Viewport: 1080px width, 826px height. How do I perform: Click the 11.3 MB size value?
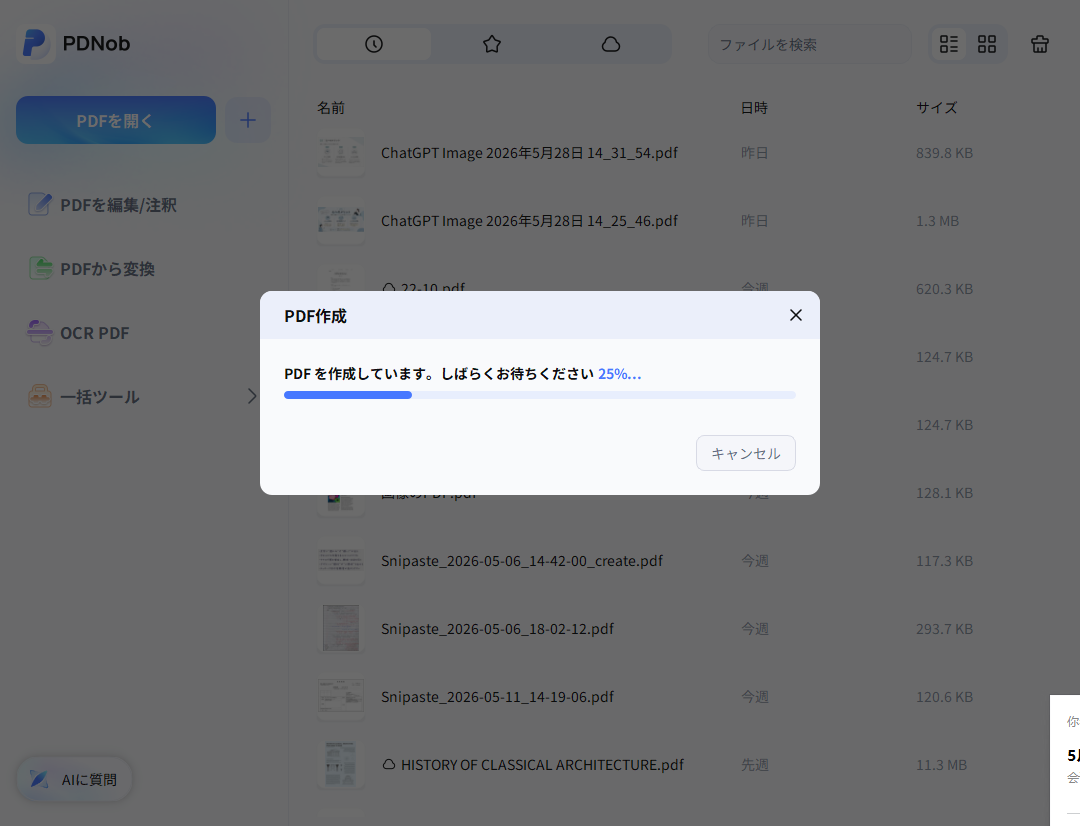(942, 765)
